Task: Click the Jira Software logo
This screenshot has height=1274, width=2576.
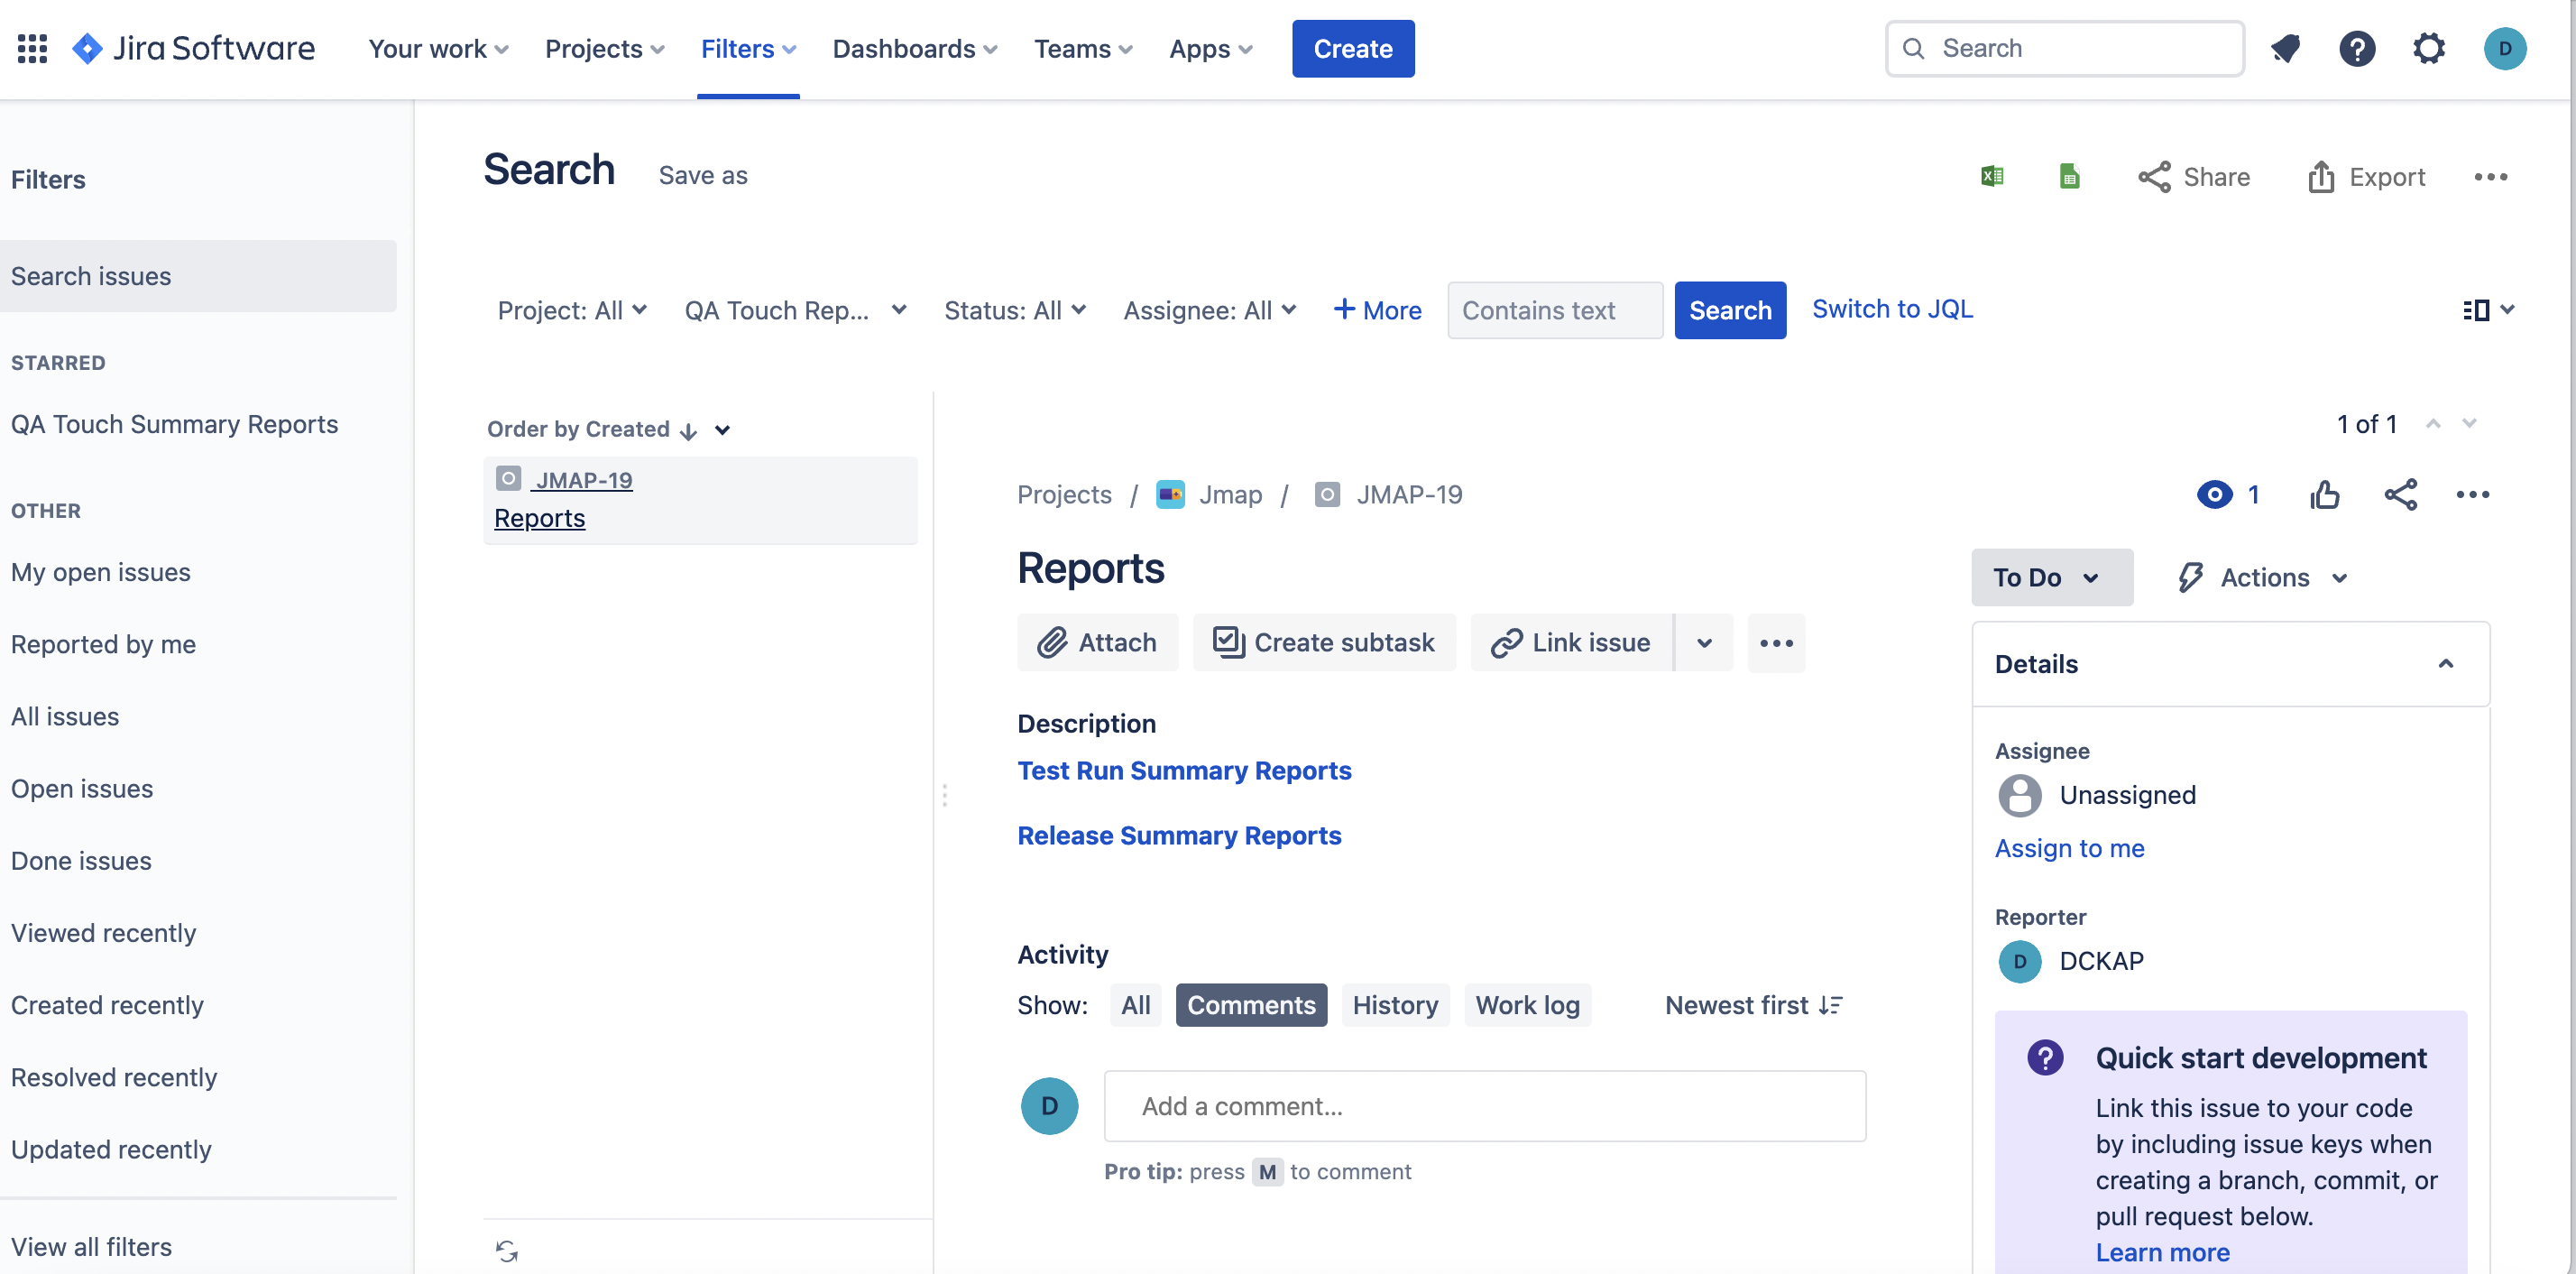Action: tap(194, 48)
